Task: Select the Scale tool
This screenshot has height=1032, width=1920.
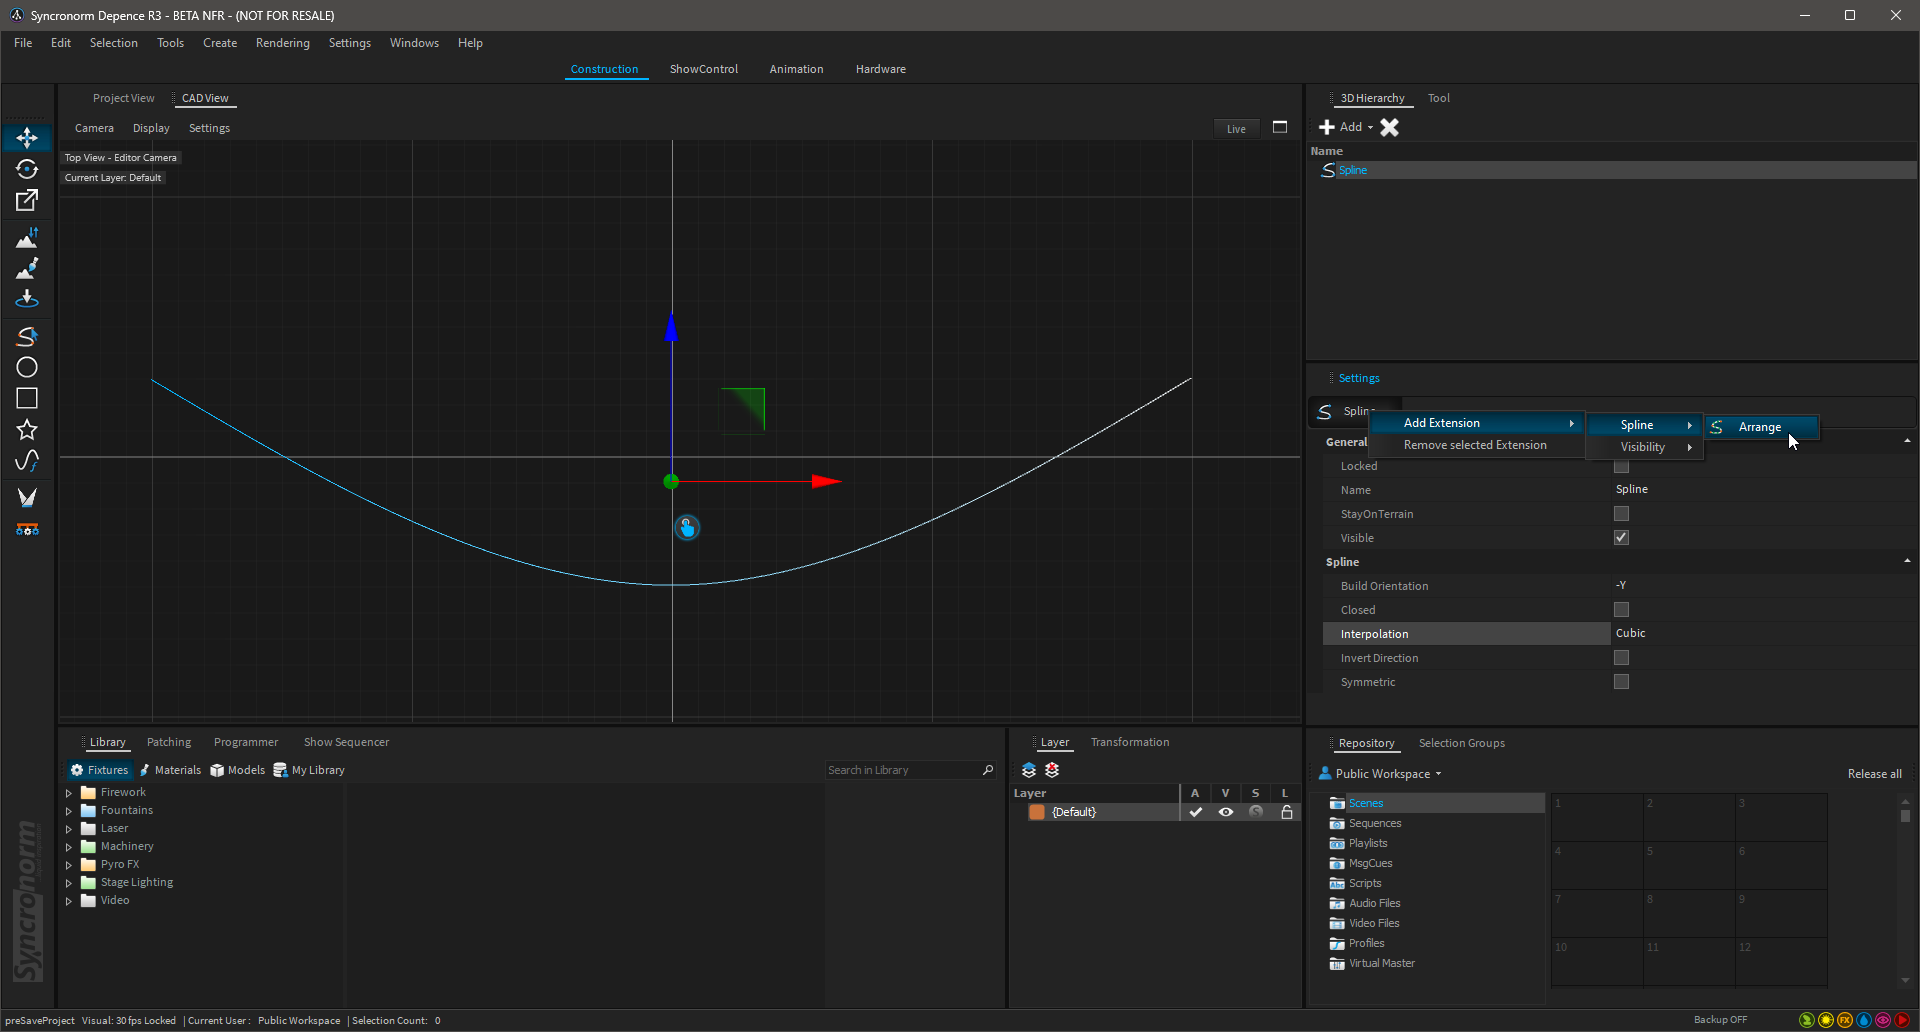Action: click(x=27, y=200)
